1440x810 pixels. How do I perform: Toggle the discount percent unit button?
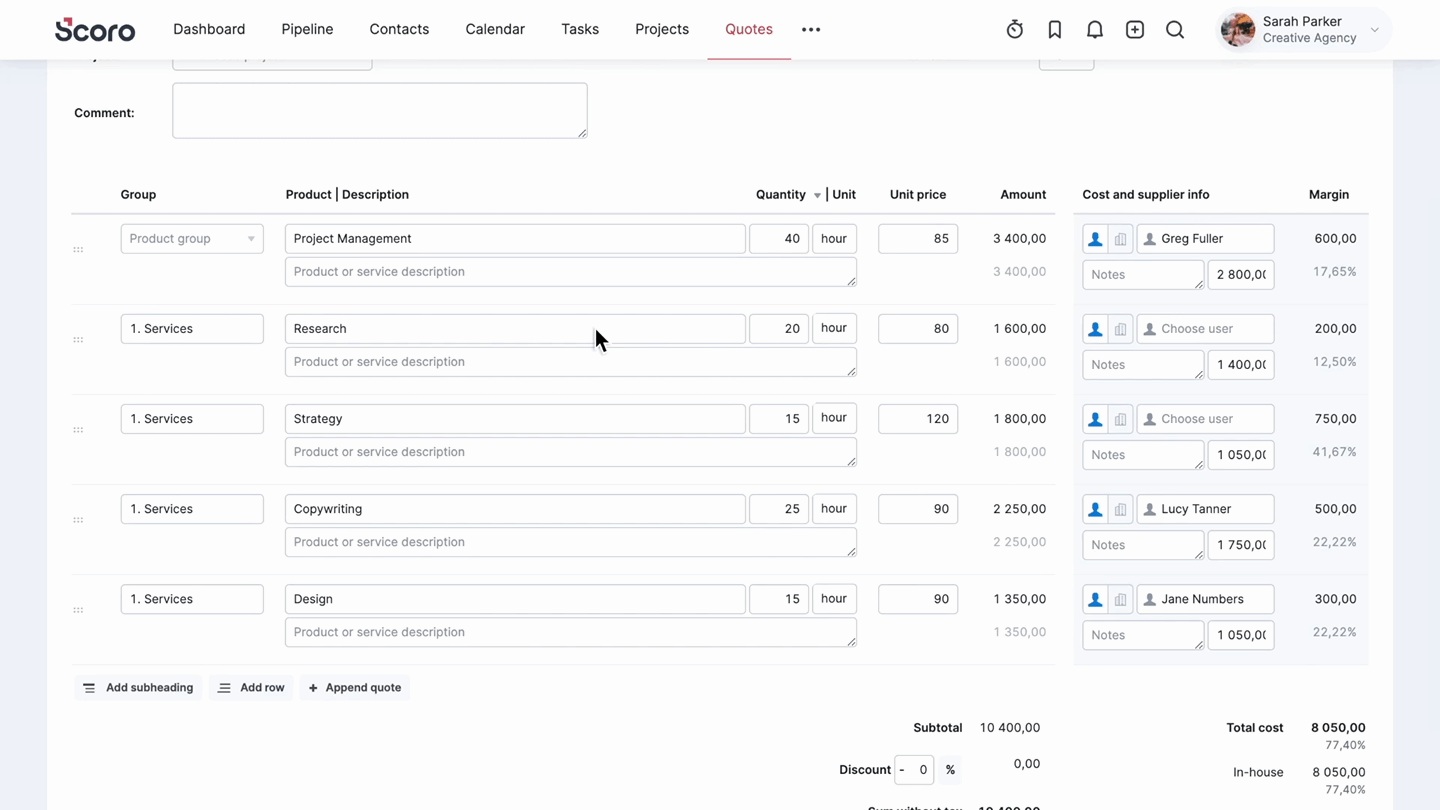(950, 770)
